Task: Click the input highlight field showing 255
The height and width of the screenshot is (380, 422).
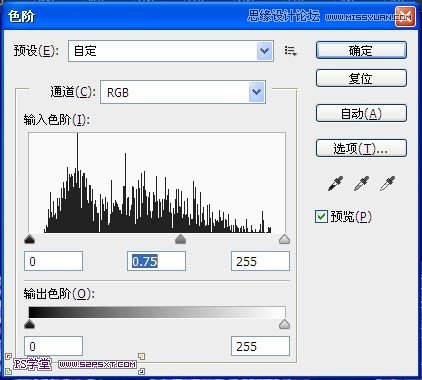Action: [260, 261]
